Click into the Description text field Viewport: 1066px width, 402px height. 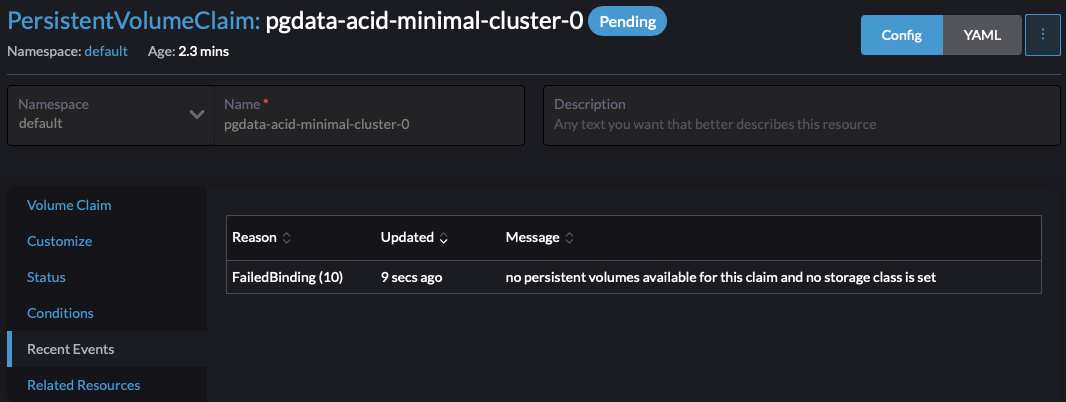(x=802, y=115)
